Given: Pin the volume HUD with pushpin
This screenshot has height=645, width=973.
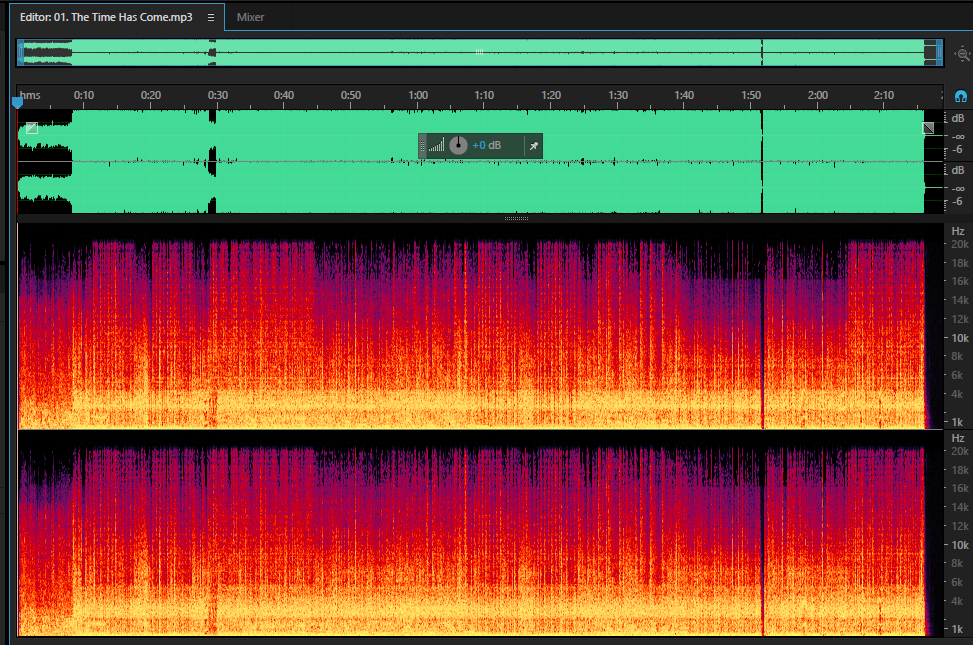Looking at the screenshot, I should point(534,146).
